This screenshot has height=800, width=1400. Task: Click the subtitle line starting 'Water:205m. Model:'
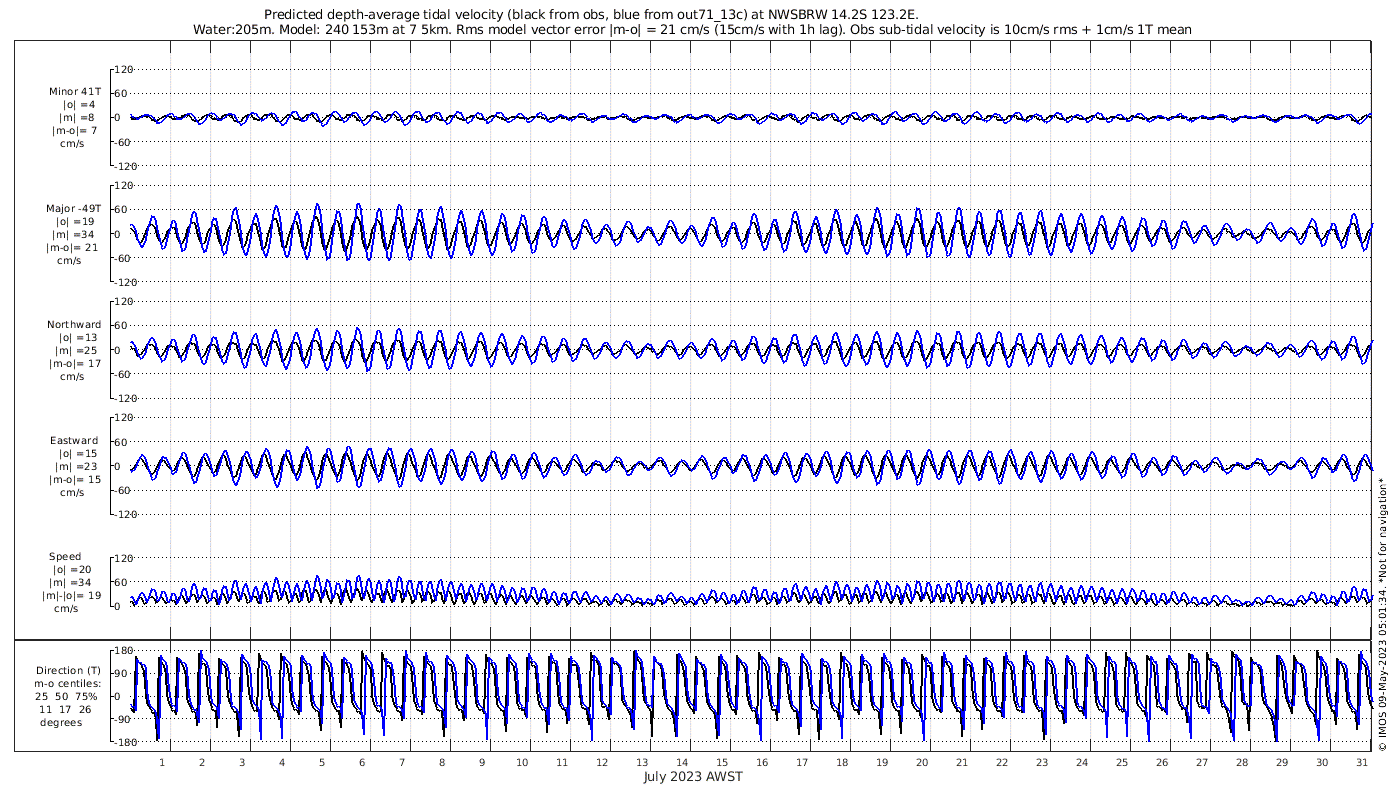click(692, 30)
